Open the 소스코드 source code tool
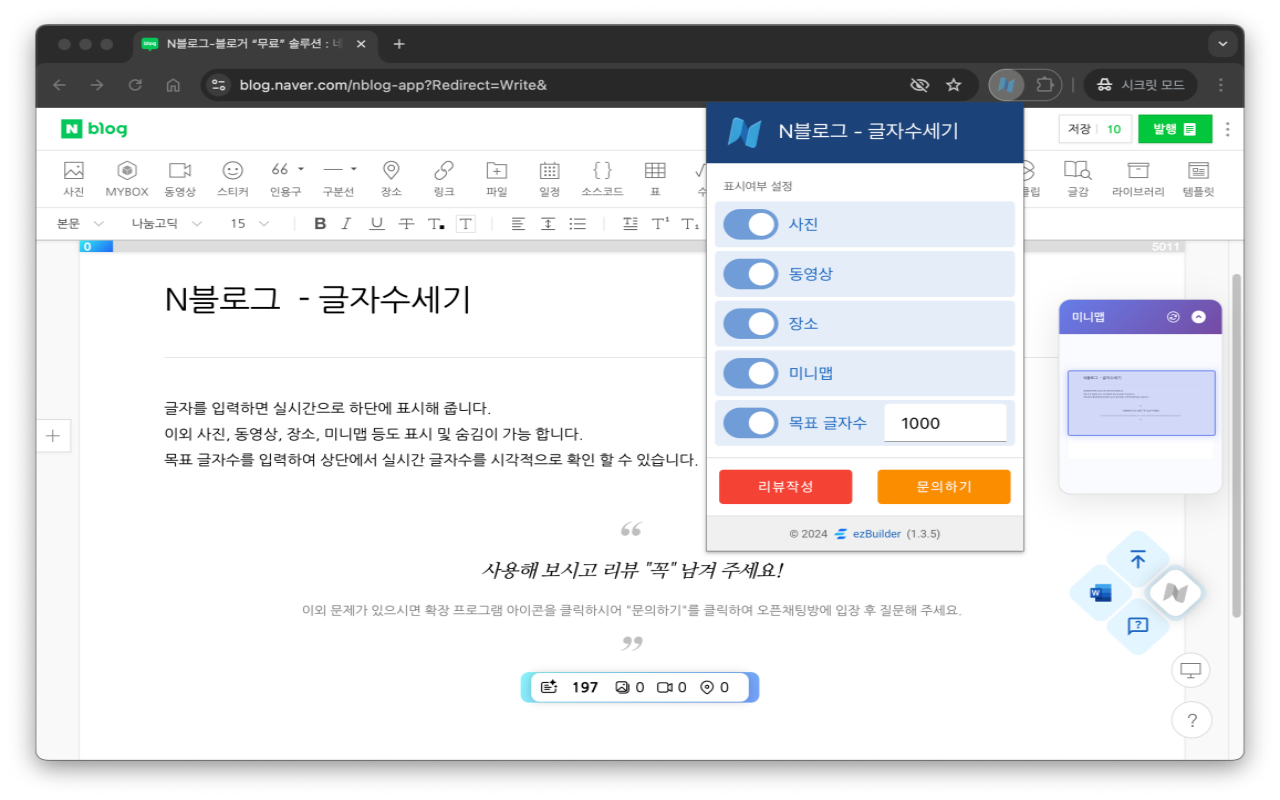 point(601,178)
